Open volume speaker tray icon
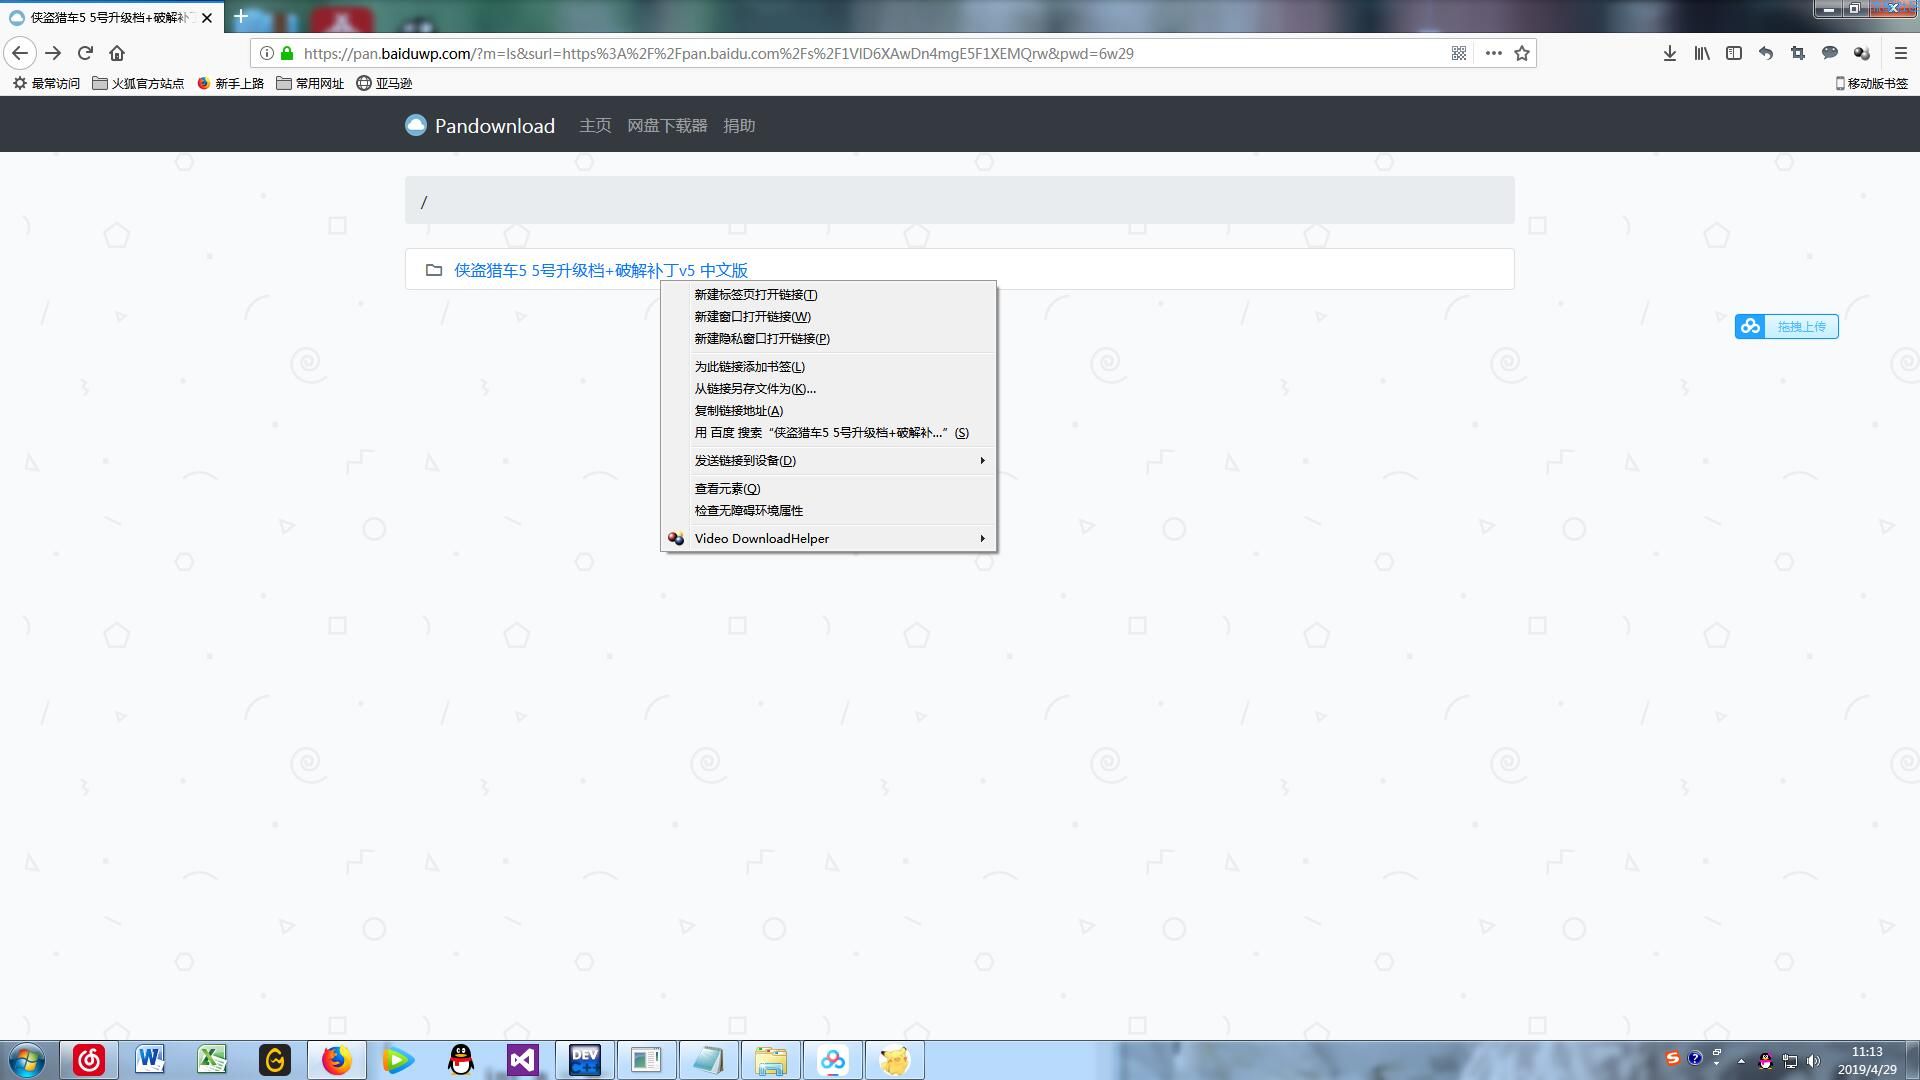This screenshot has width=1920, height=1080. point(1813,1060)
